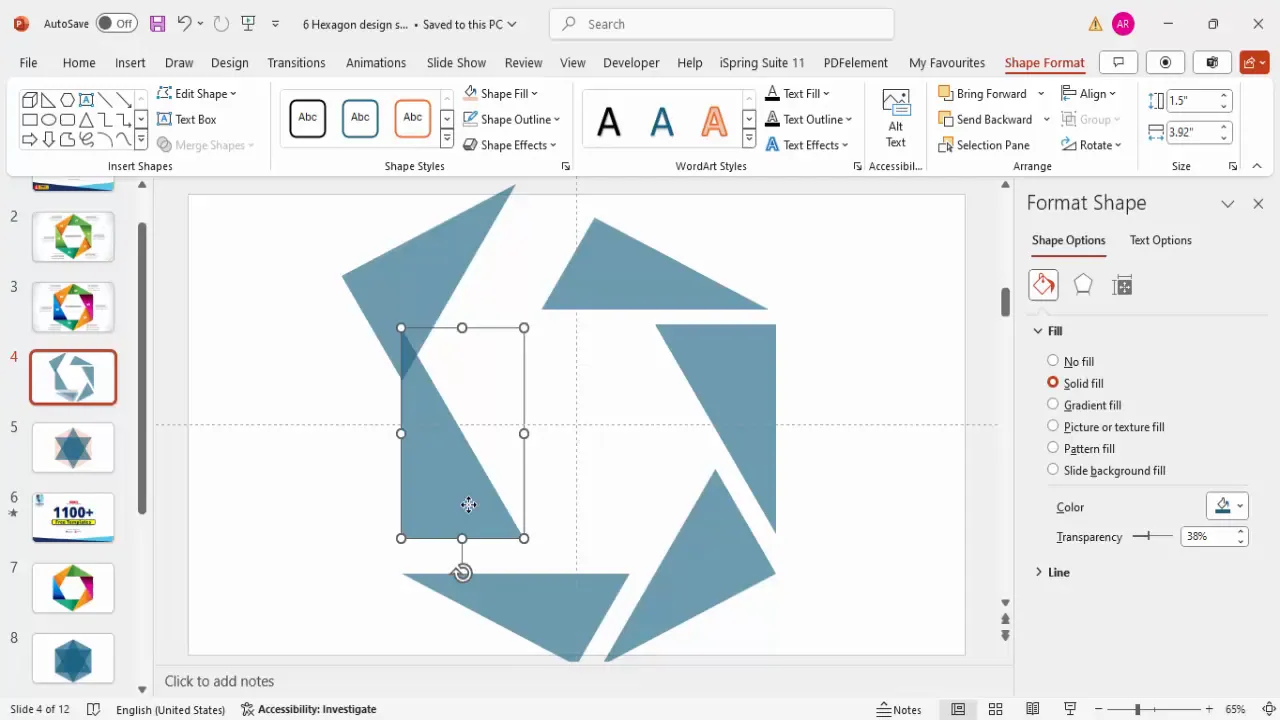Open the File menu
This screenshot has height=720, width=1280.
click(28, 62)
